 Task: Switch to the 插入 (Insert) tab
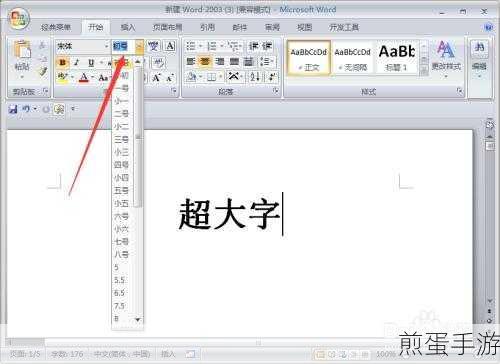(128, 27)
